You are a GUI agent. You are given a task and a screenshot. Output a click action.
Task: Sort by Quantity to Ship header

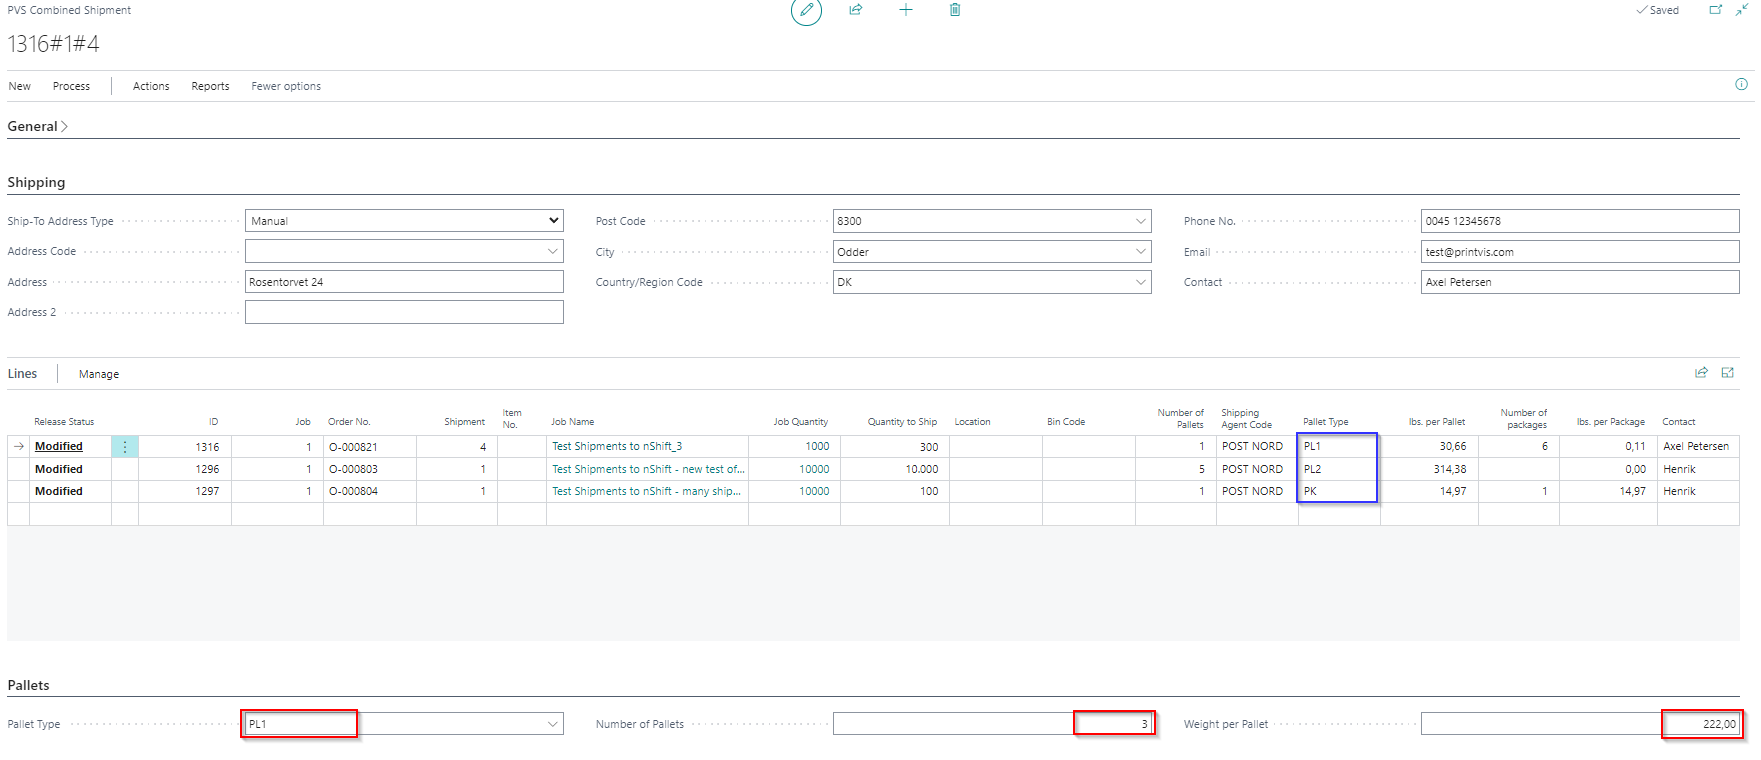(902, 422)
